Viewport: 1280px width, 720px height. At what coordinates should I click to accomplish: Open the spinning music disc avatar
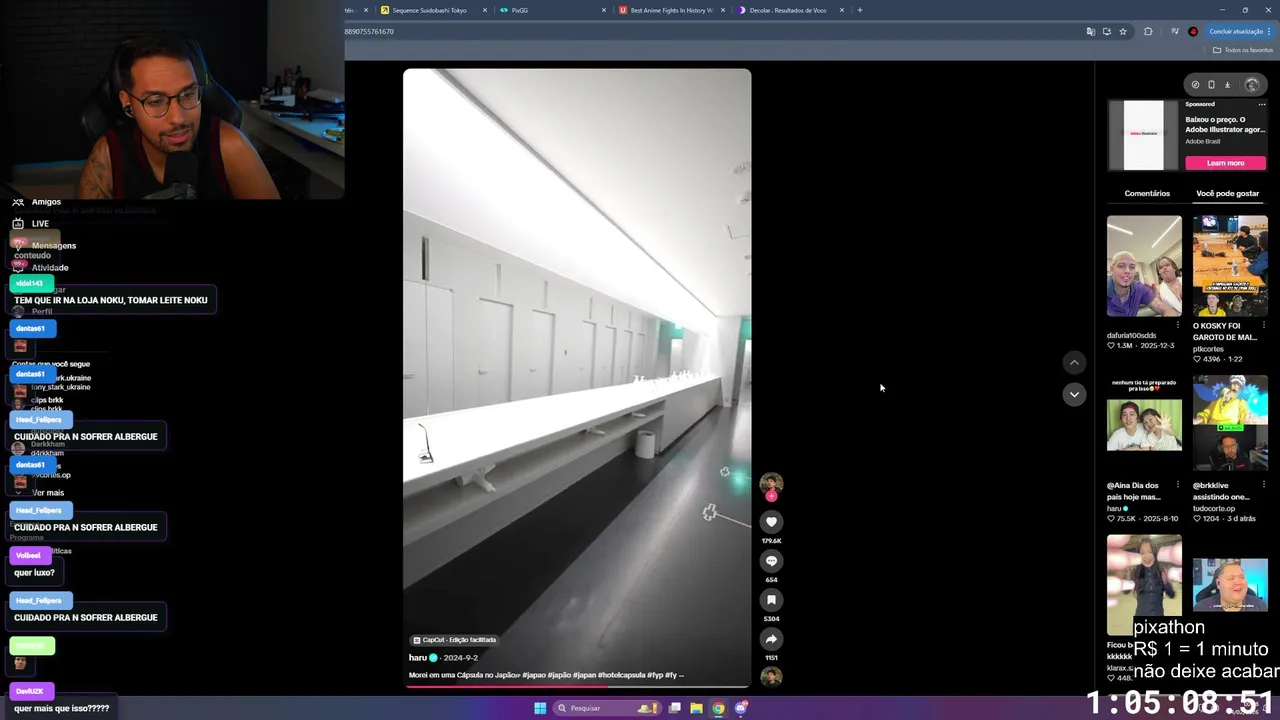pyautogui.click(x=771, y=677)
